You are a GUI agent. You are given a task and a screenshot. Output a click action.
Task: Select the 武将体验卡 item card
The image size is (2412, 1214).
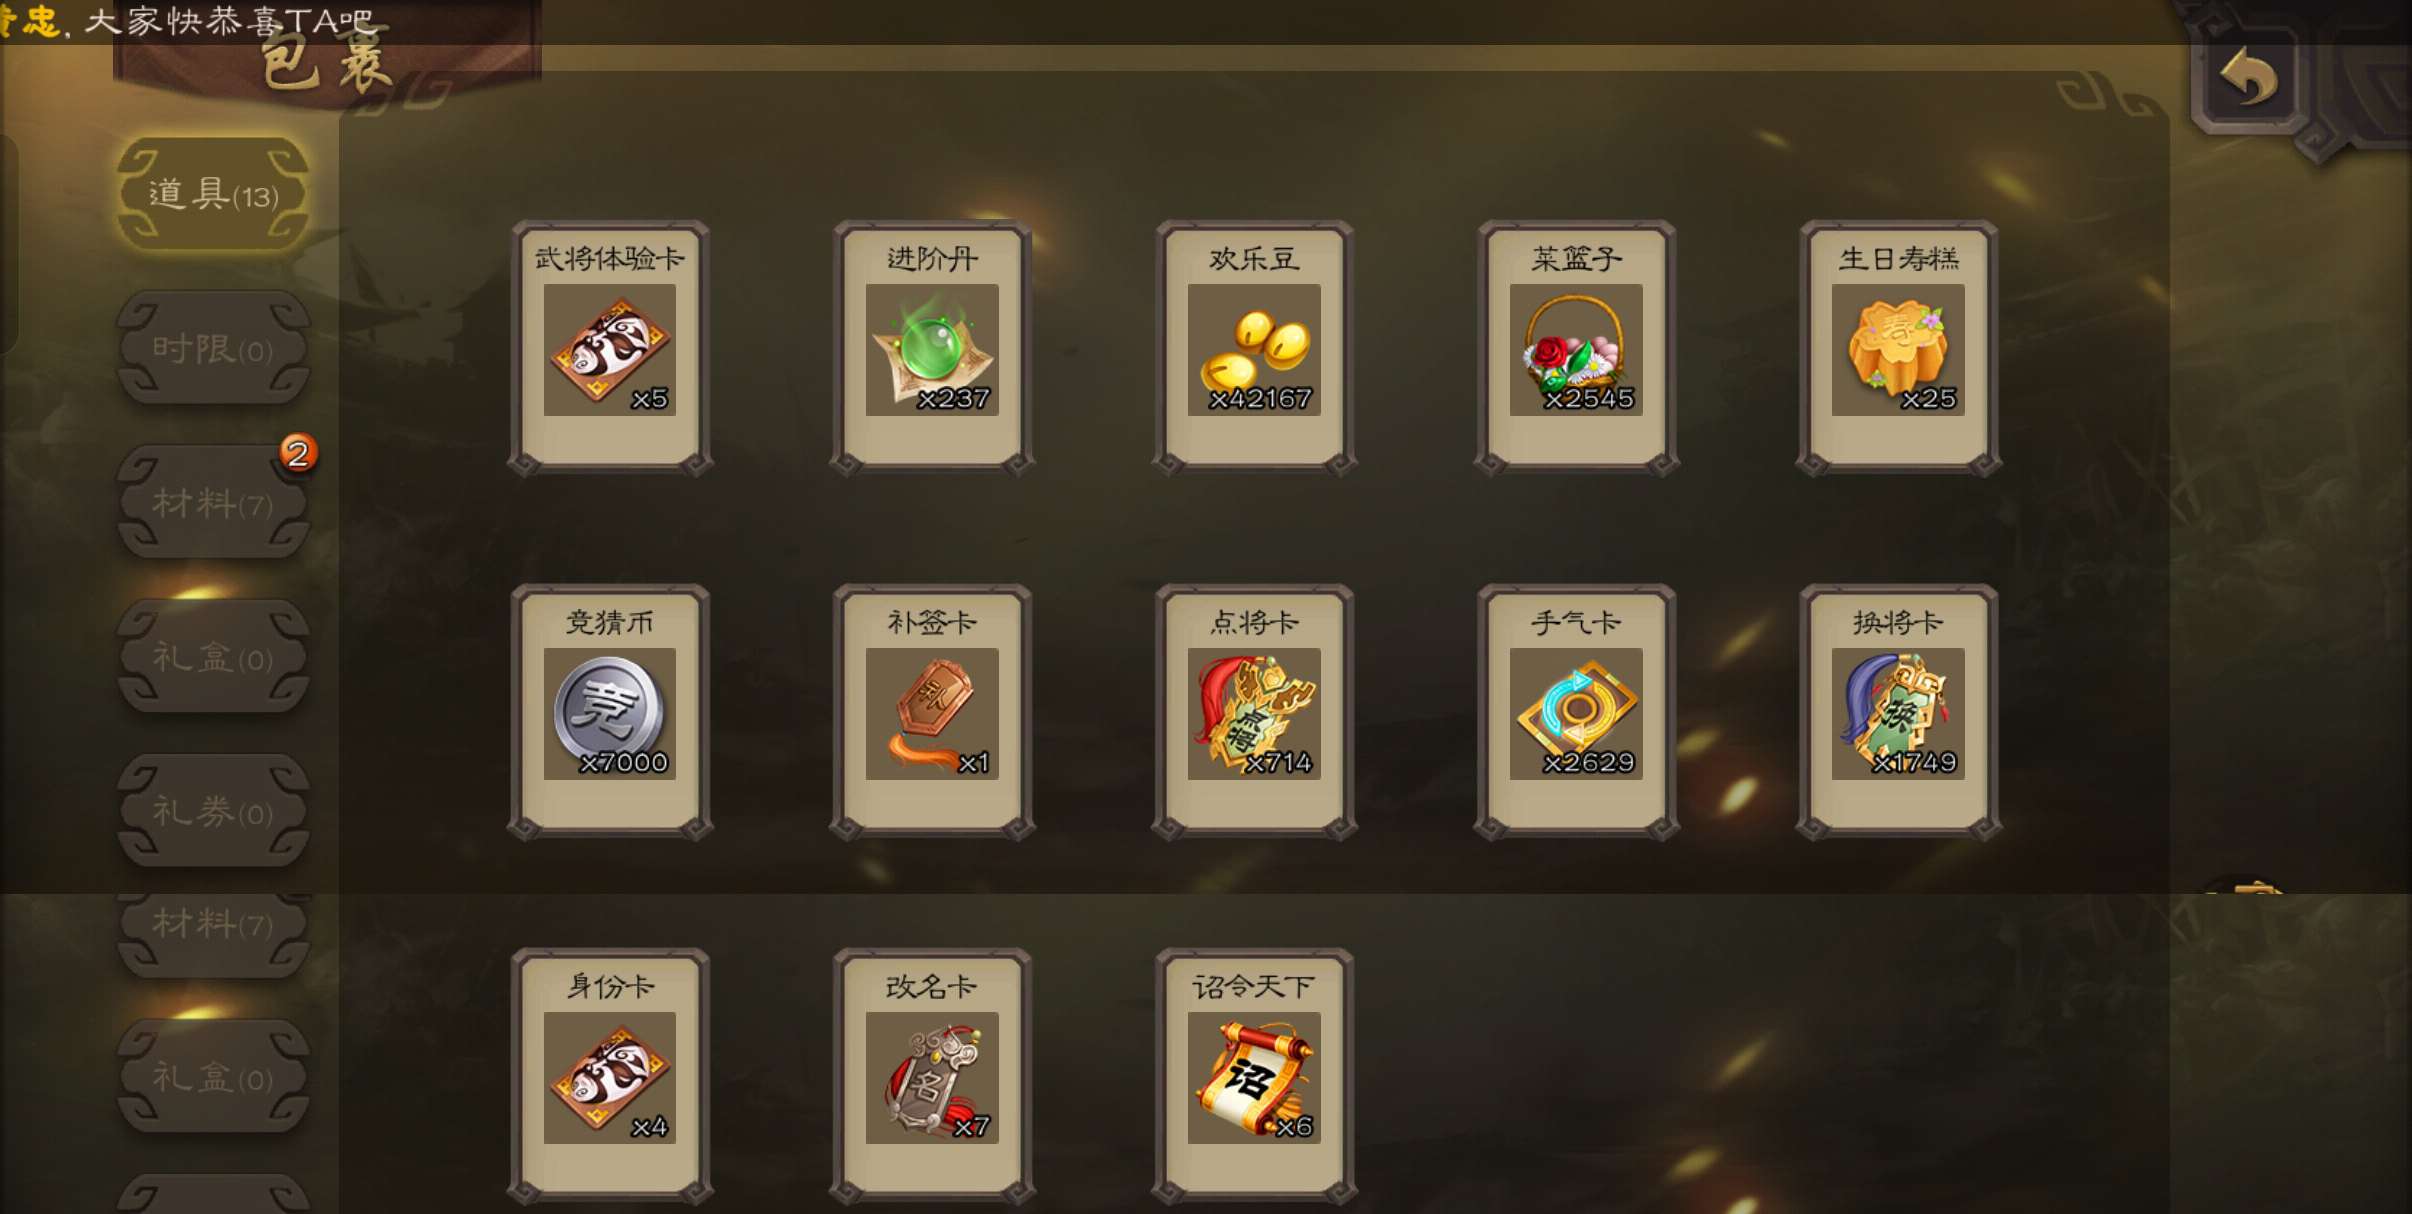coord(610,348)
